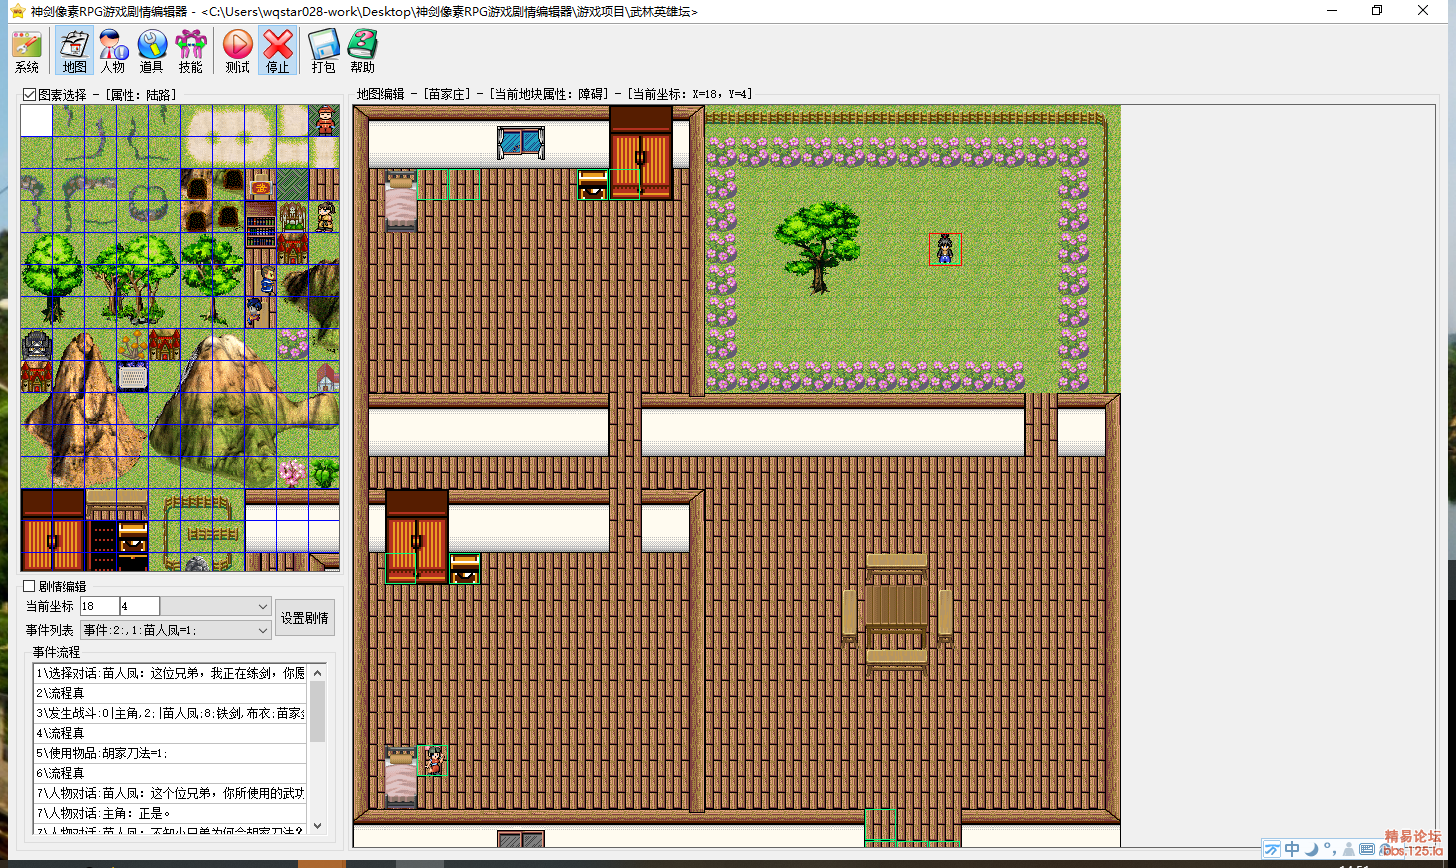Select event row 7\人物对话:主角：正是。
The image size is (1456, 868).
click(170, 813)
